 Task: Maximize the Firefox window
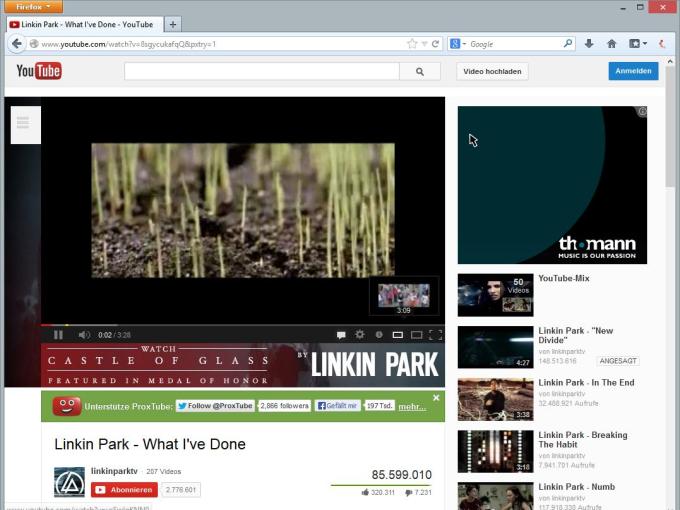point(640,7)
